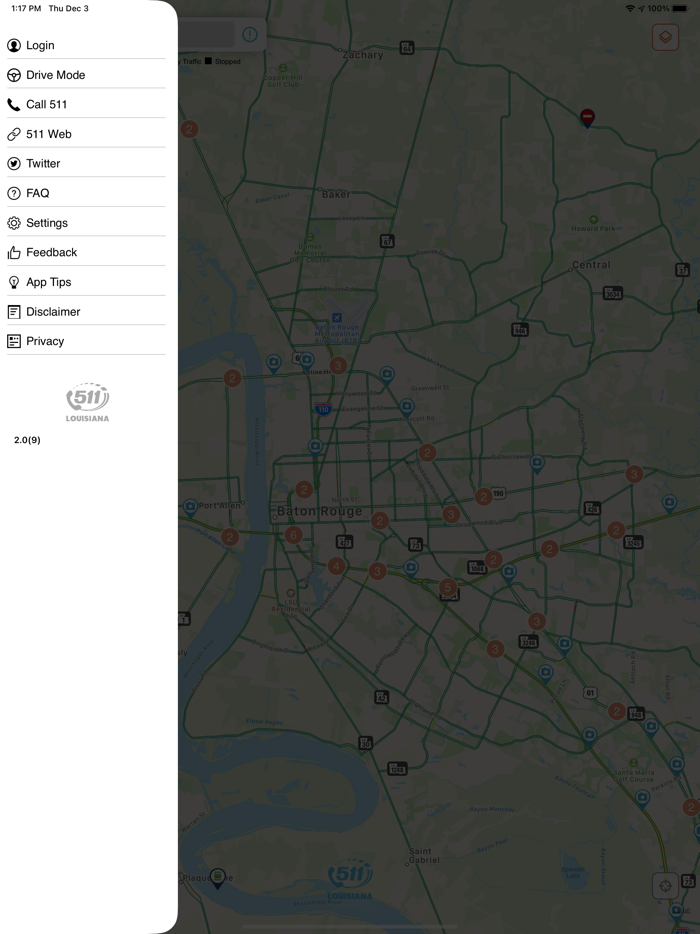Tap the App Tips lightbulb icon
Viewport: 700px width, 934px height.
[14, 282]
